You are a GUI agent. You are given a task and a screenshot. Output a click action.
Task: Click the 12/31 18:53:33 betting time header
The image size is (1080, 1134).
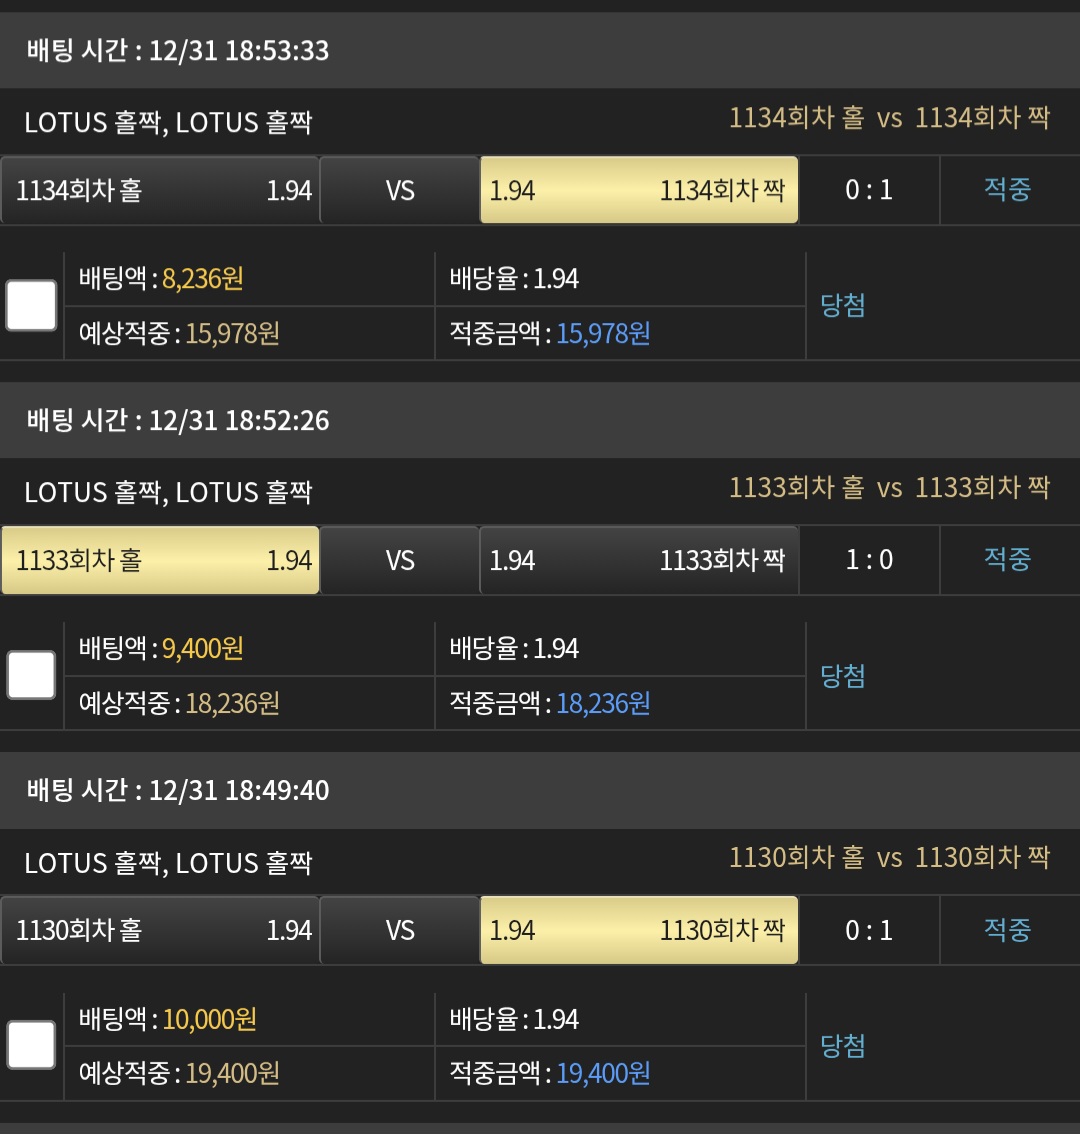pos(178,51)
